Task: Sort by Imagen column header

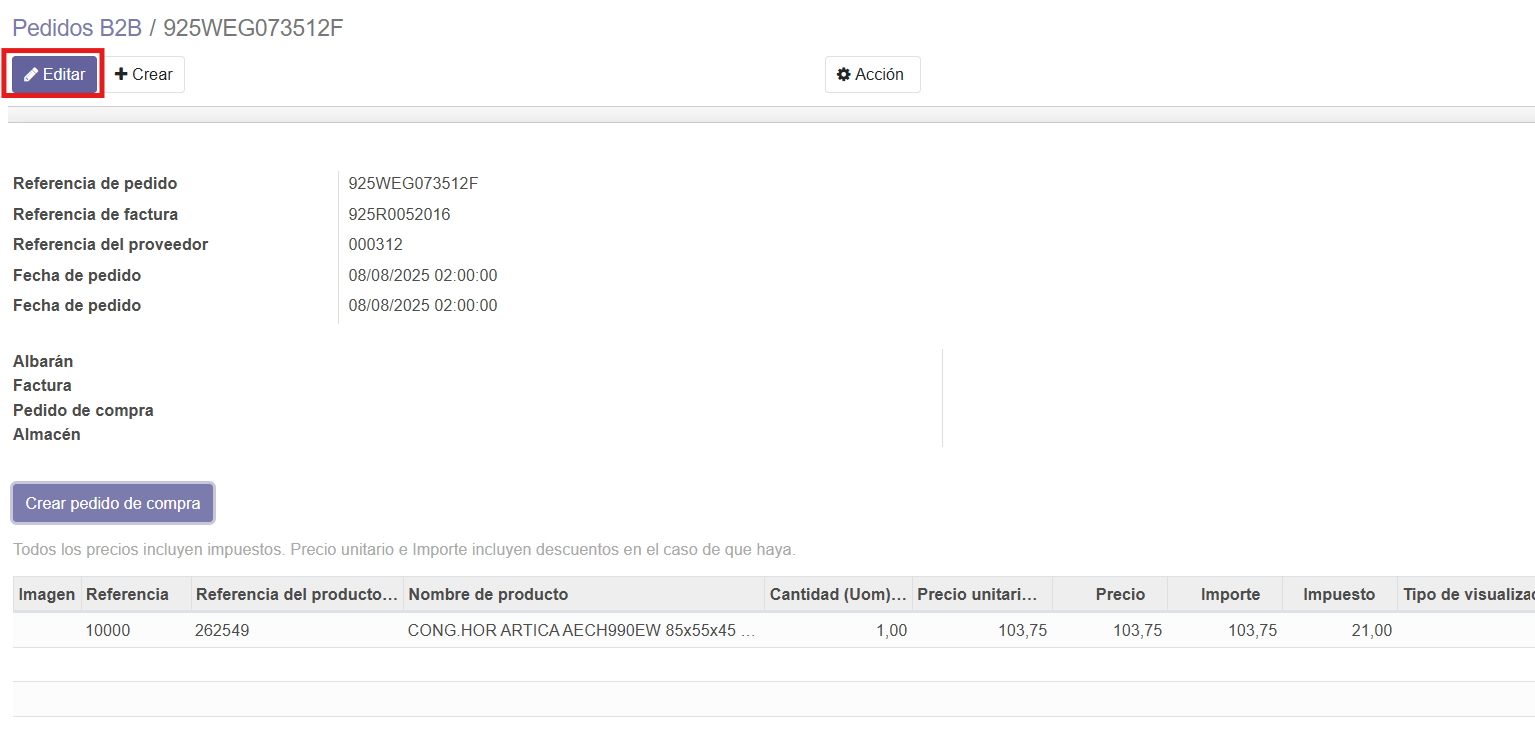Action: pos(47,594)
